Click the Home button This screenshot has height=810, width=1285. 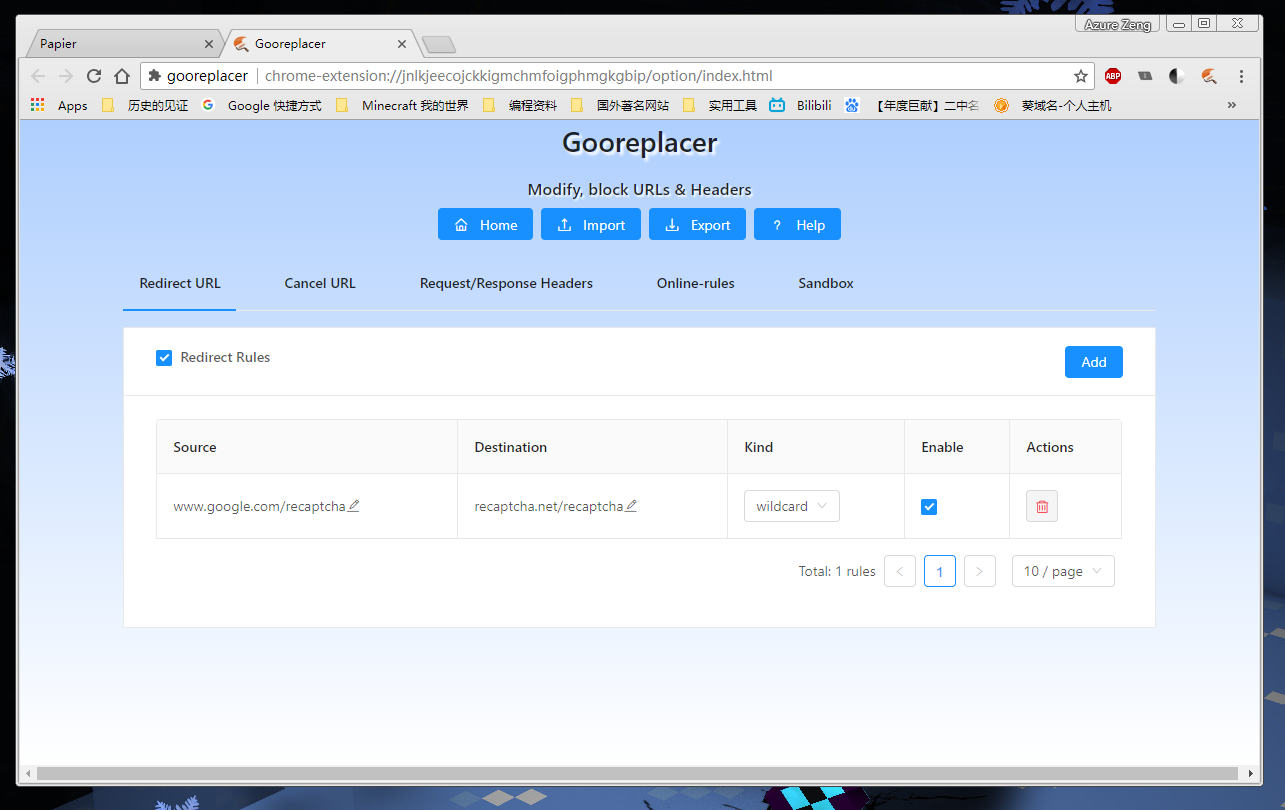(x=485, y=225)
